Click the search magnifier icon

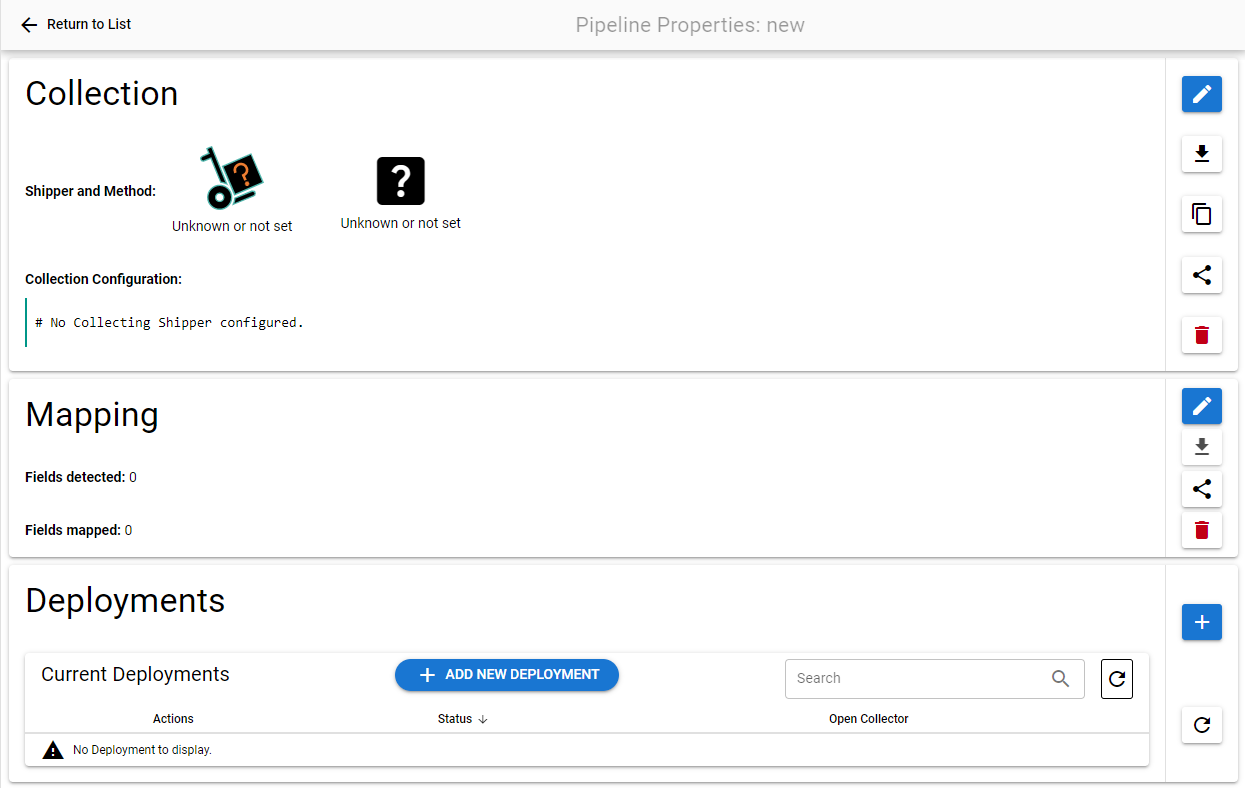(1060, 678)
